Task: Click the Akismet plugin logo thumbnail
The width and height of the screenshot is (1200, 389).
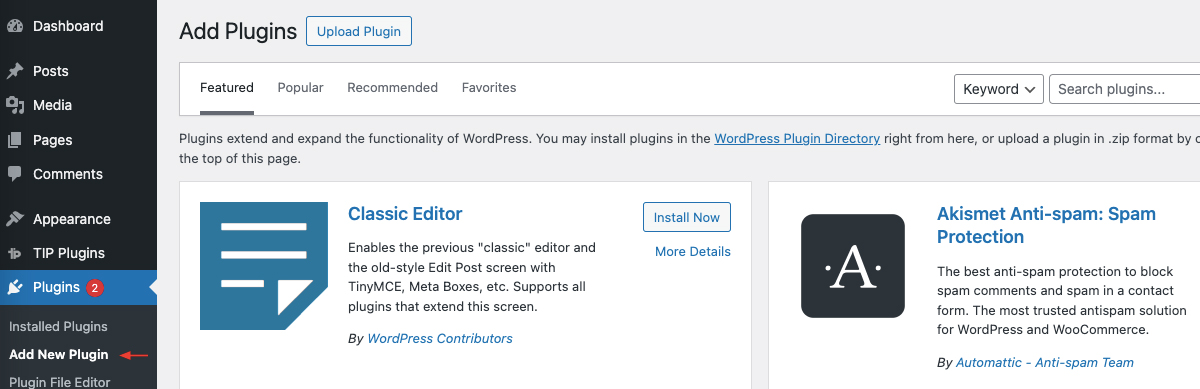Action: tap(853, 266)
